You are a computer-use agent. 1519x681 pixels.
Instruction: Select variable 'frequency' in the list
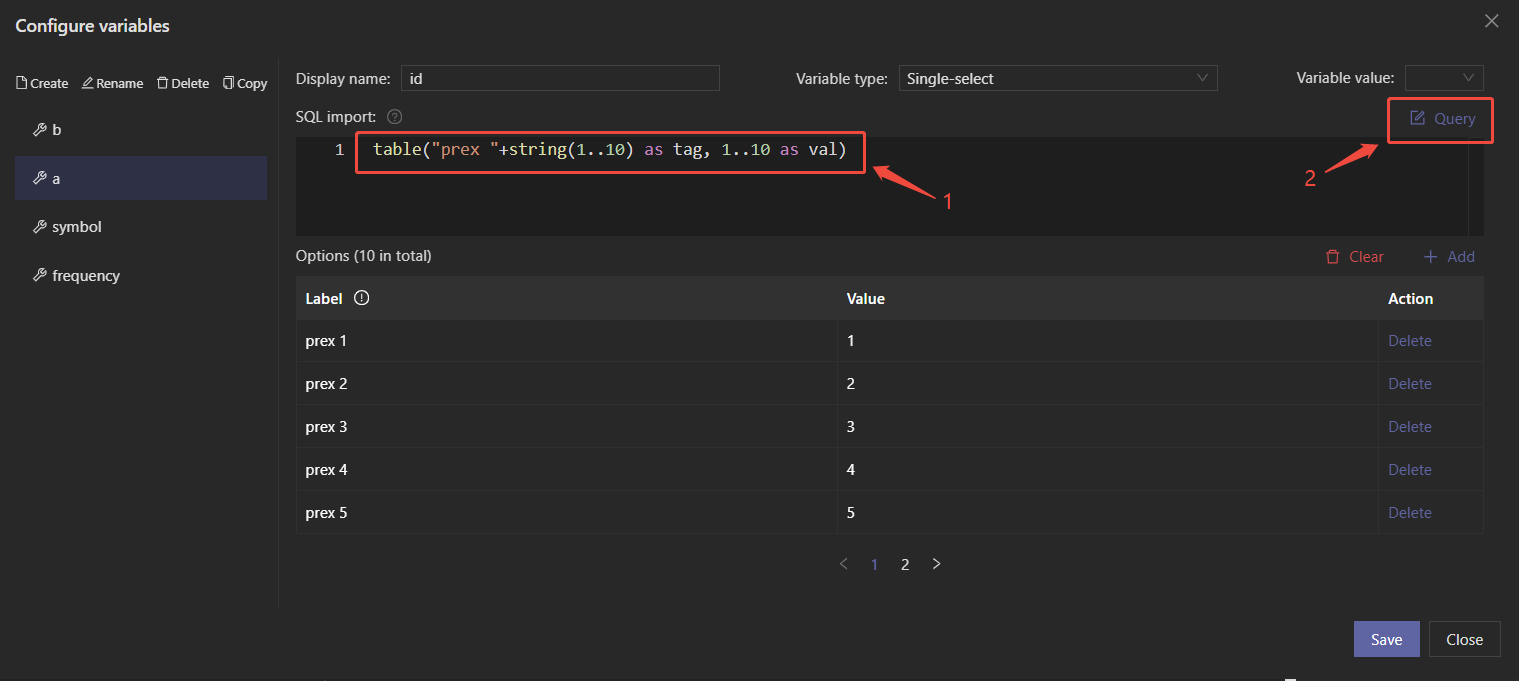tap(85, 276)
